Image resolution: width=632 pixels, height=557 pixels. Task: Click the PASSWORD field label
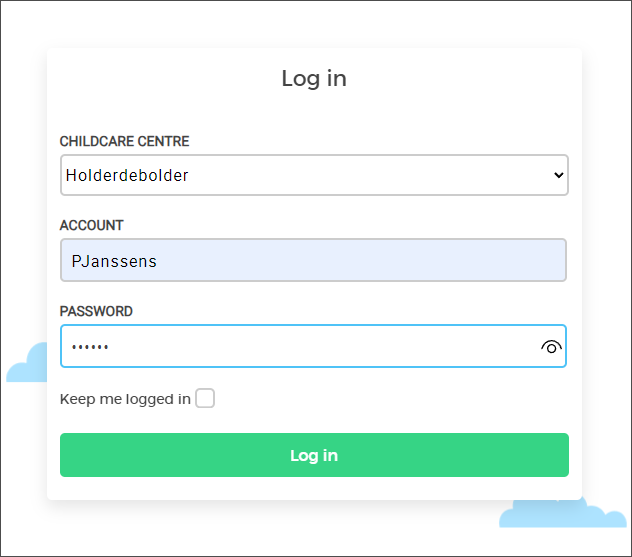pos(96,311)
